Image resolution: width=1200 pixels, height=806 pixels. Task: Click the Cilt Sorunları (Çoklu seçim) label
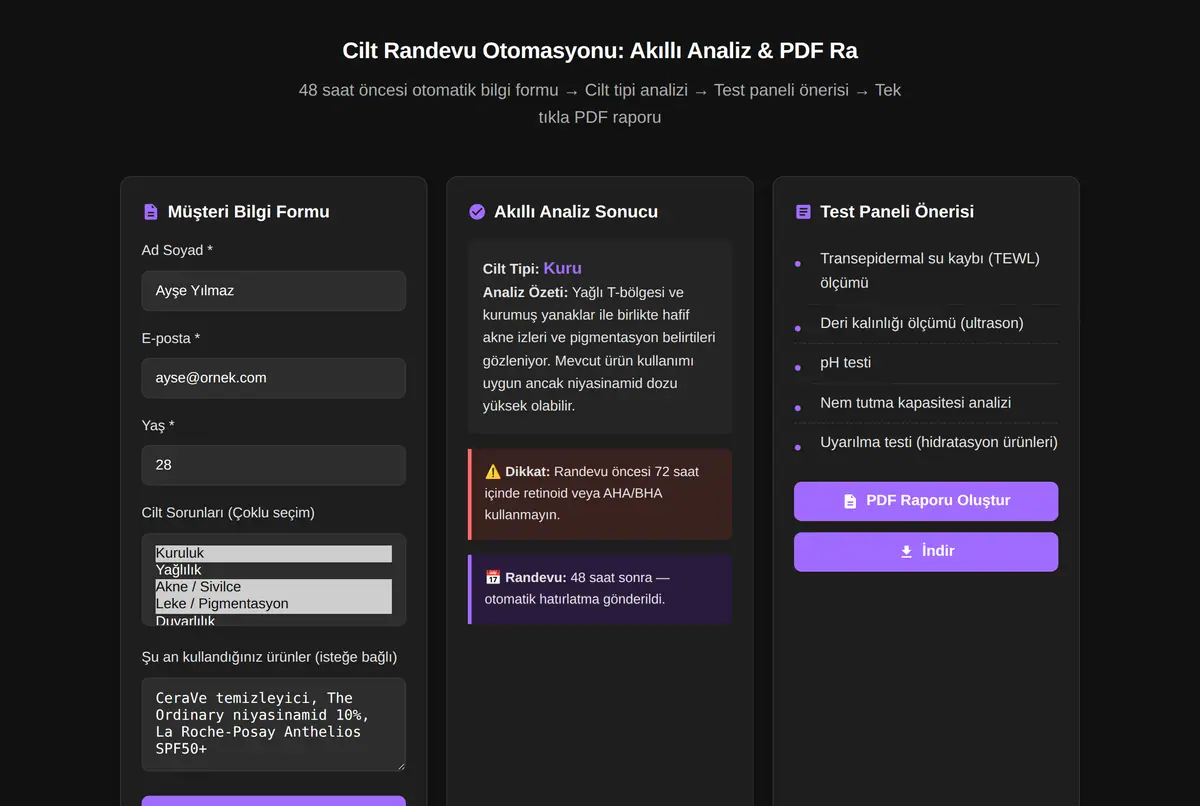pyautogui.click(x=228, y=513)
